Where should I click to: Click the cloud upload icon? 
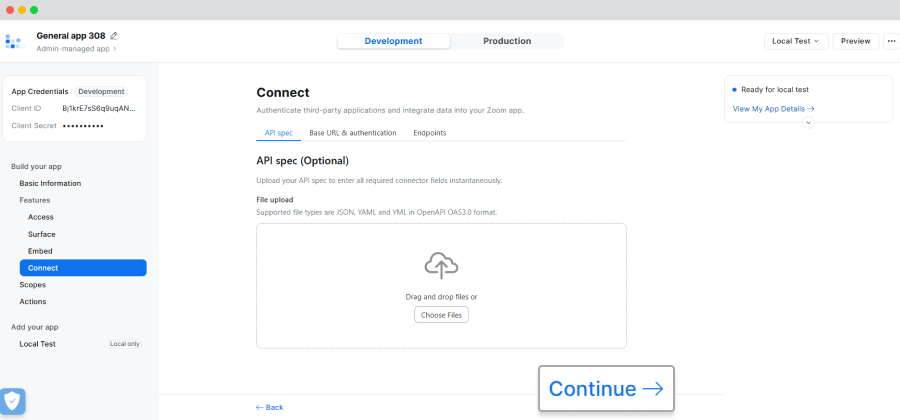tap(441, 266)
